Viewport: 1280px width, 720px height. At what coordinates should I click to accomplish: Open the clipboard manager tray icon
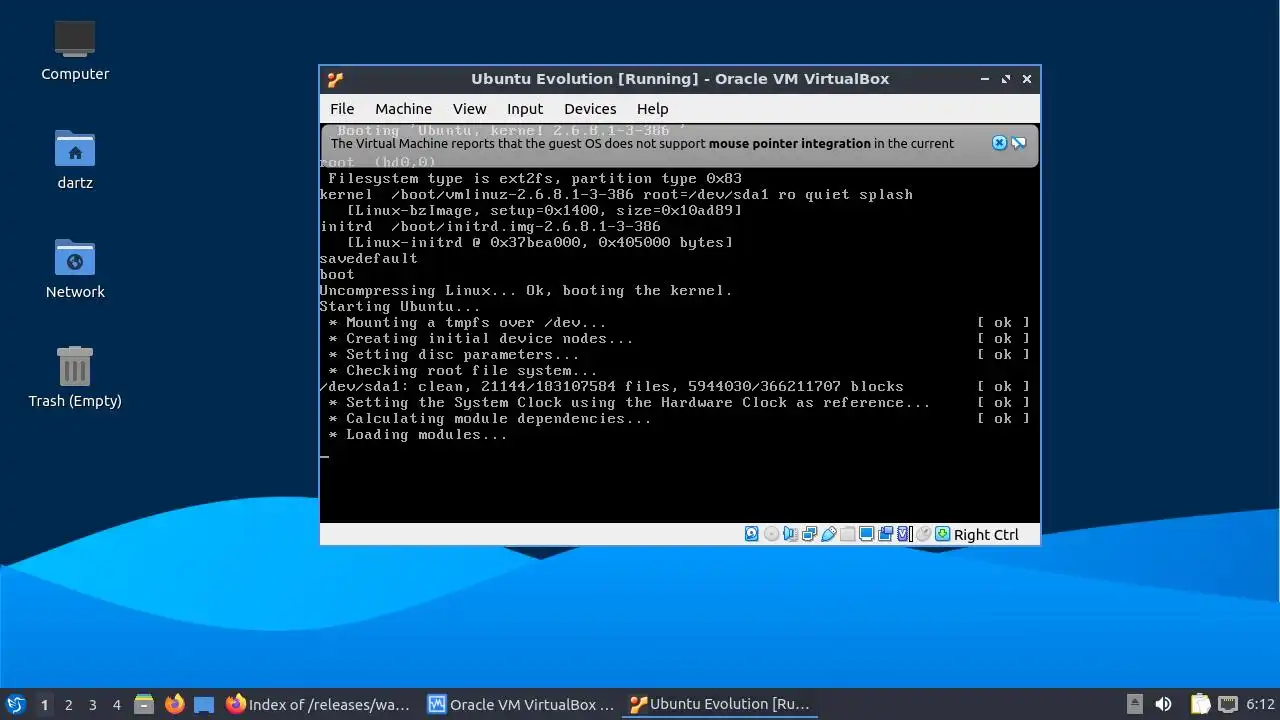(x=1200, y=704)
